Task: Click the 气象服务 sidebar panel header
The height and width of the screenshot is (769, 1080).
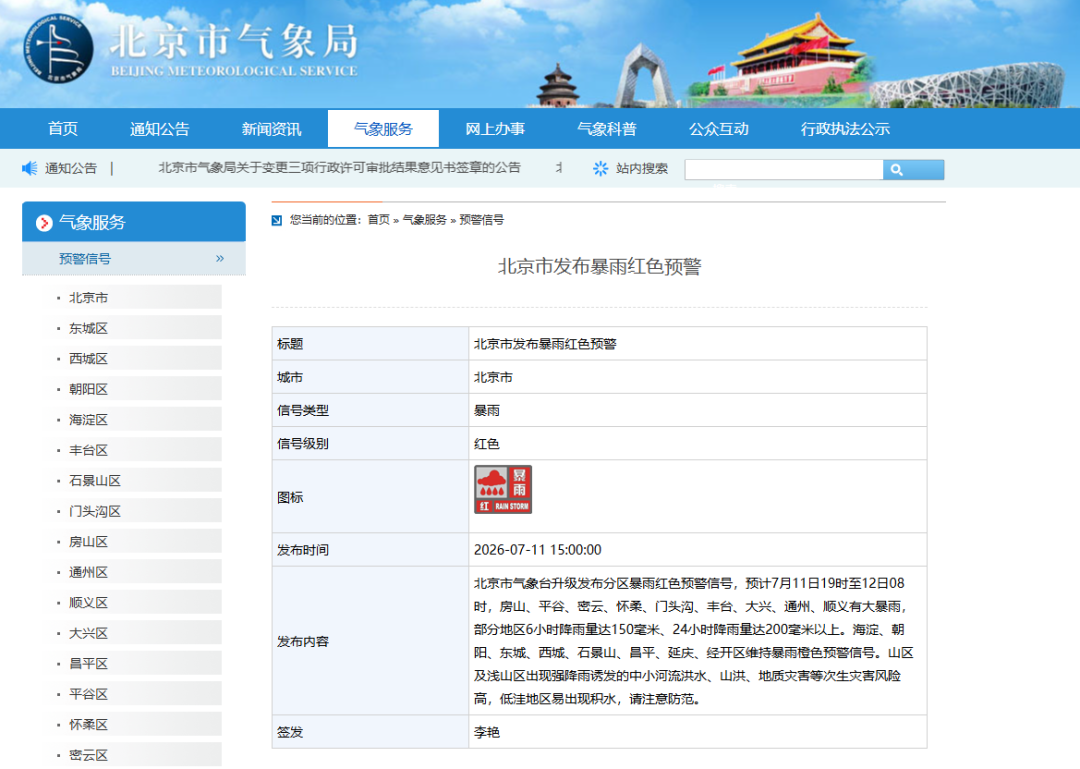Action: click(134, 222)
